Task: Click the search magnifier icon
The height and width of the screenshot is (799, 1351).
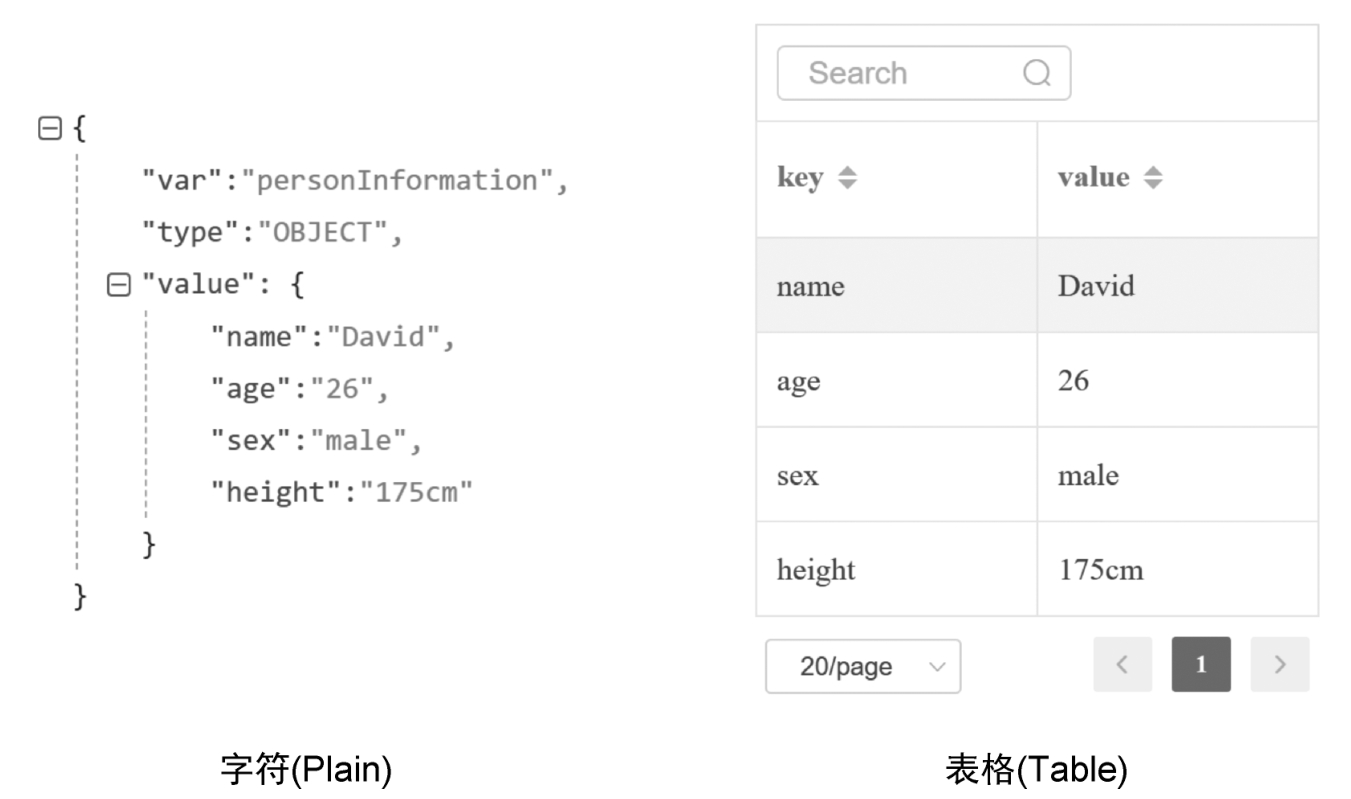Action: click(1037, 73)
